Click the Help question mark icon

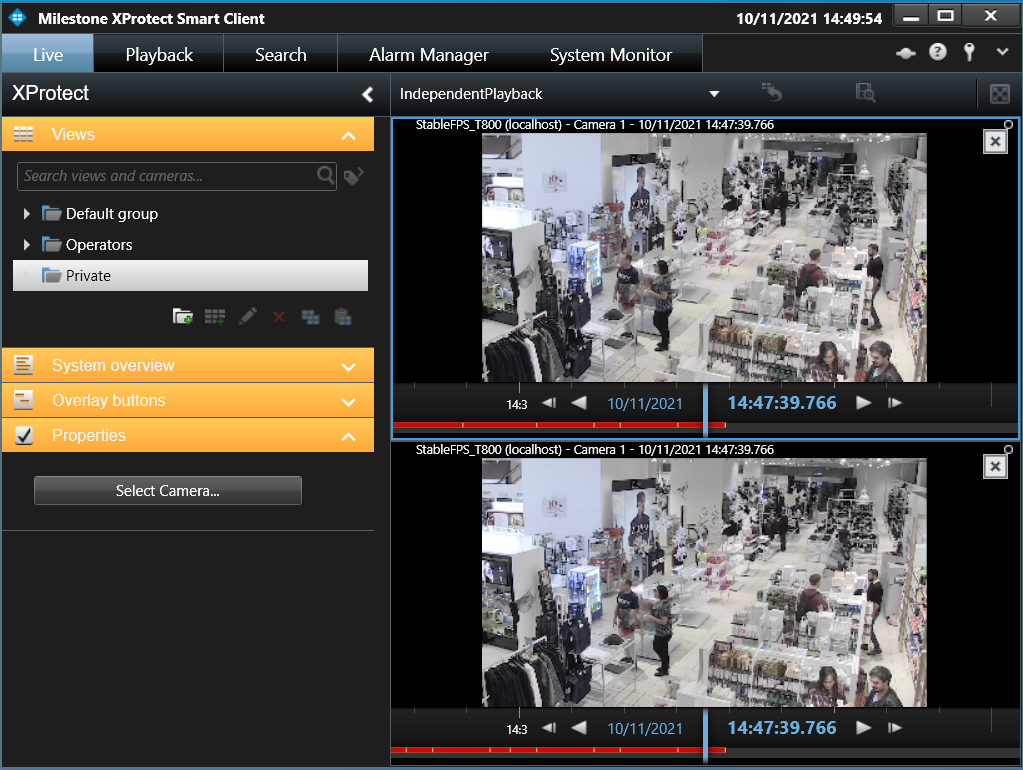tap(938, 52)
